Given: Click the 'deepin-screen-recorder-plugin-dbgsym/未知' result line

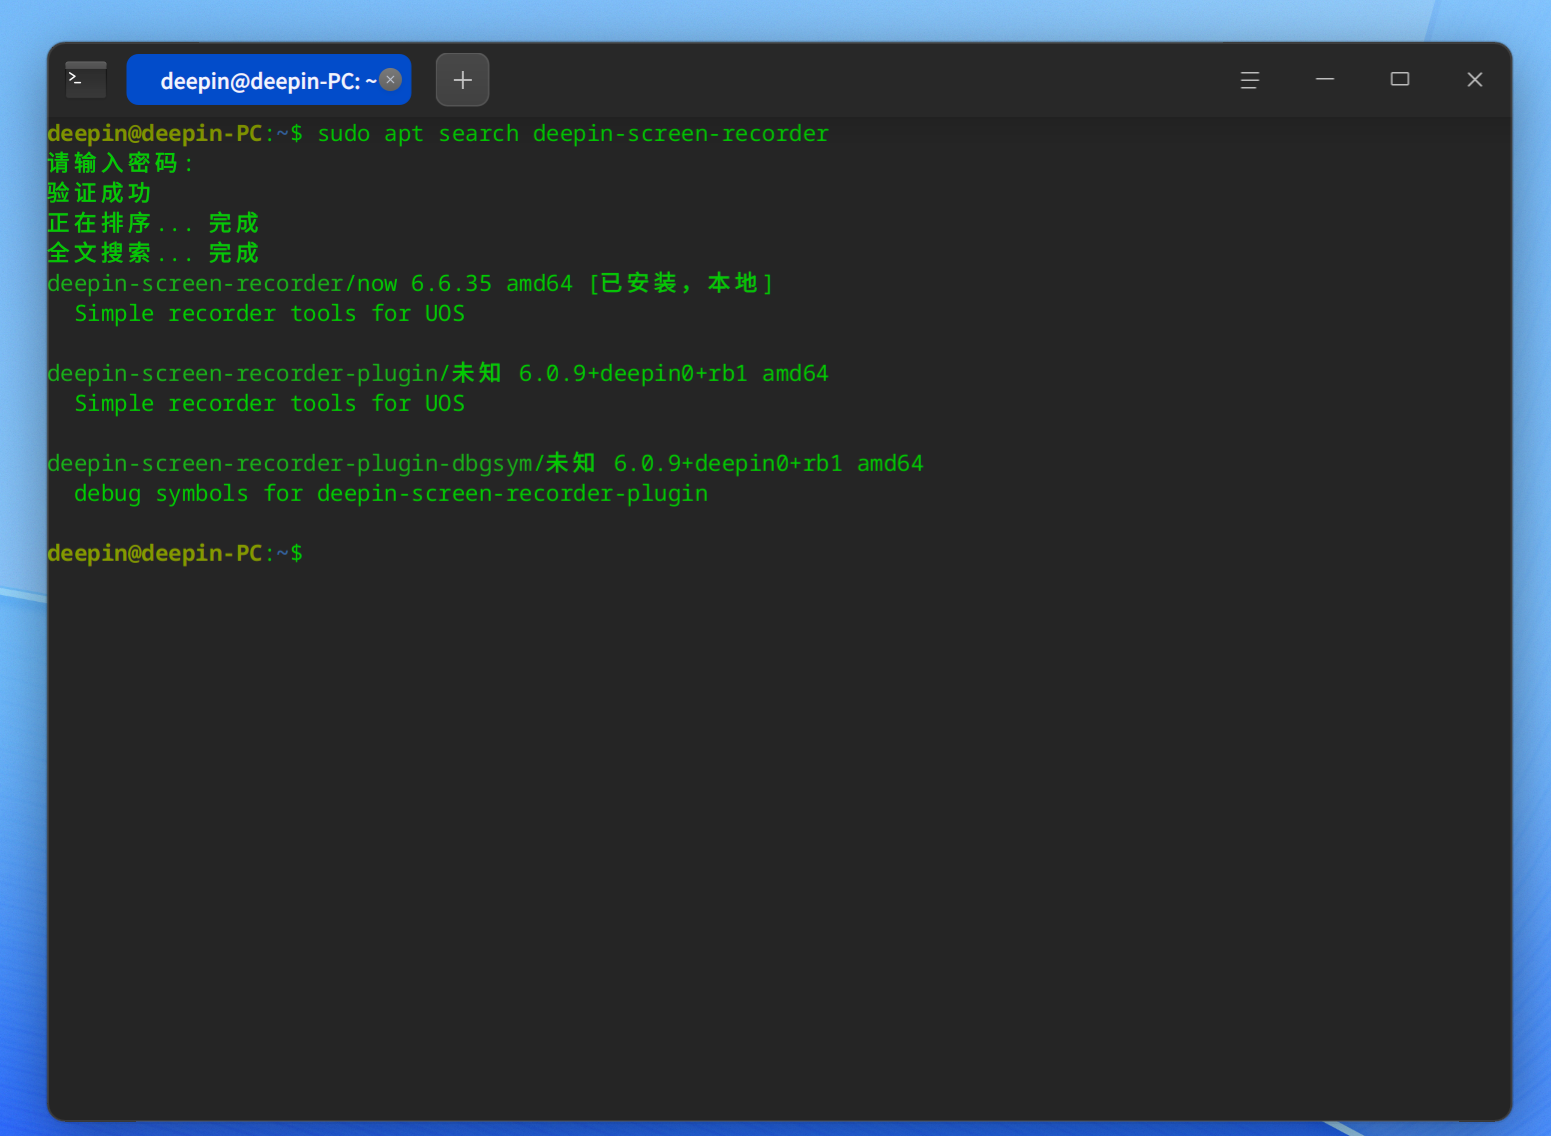Looking at the screenshot, I should click(485, 464).
